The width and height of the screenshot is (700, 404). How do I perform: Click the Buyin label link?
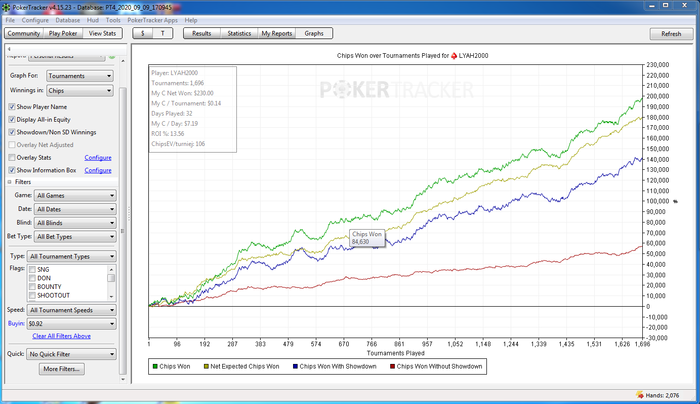pos(16,324)
